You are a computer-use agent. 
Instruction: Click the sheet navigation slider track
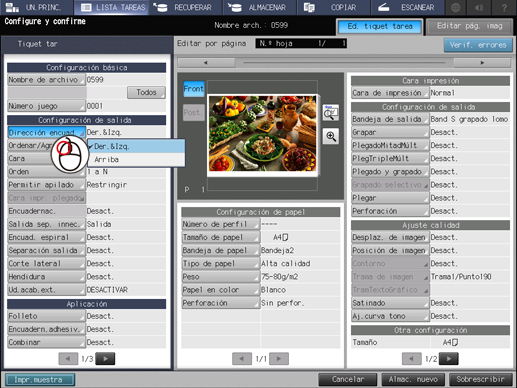click(344, 62)
